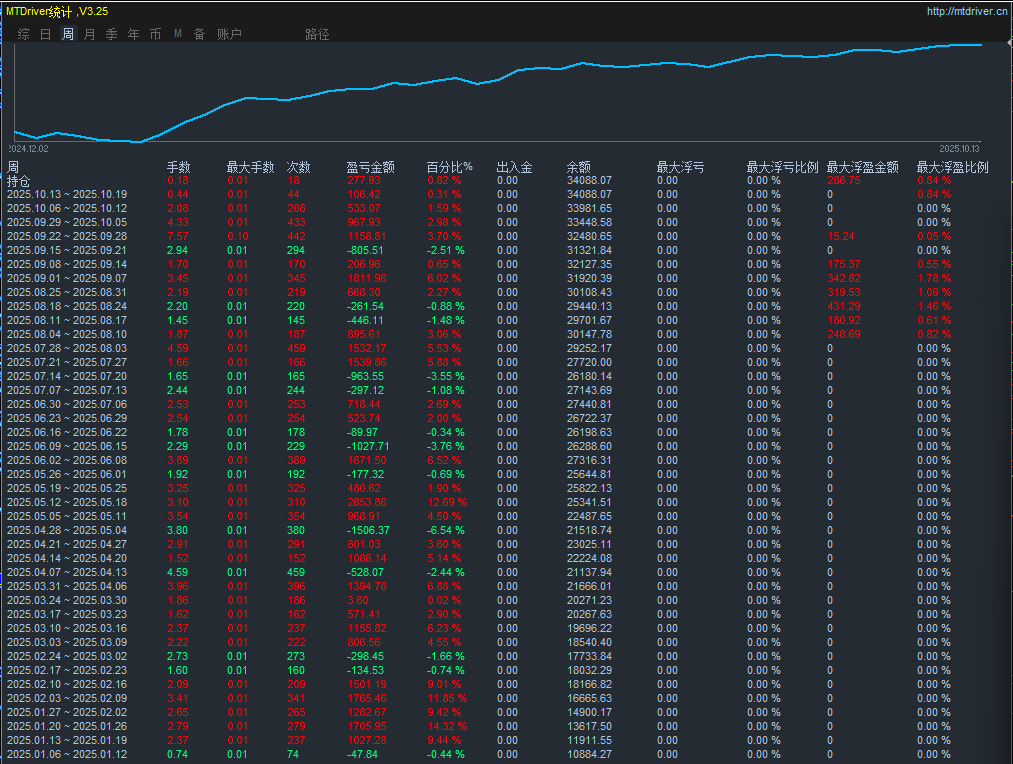The width and height of the screenshot is (1013, 764).
Task: Select the 2025.05.12 ~ 2025.05.18 week row
Action: [x=67, y=502]
